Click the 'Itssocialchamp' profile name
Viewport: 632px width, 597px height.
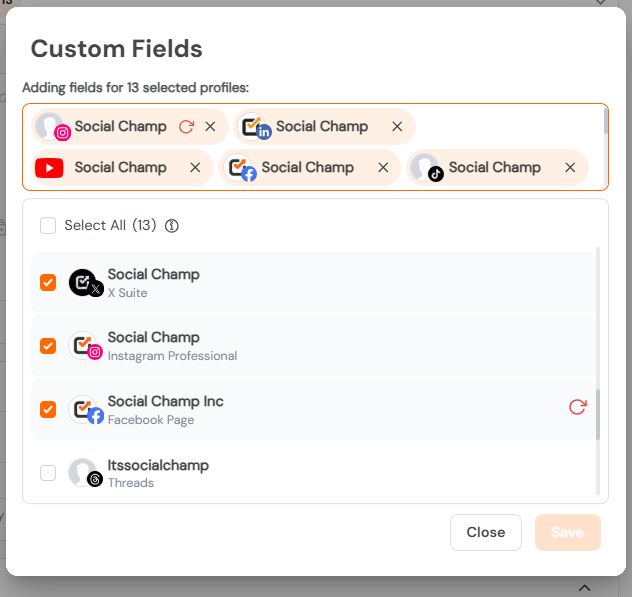click(158, 465)
